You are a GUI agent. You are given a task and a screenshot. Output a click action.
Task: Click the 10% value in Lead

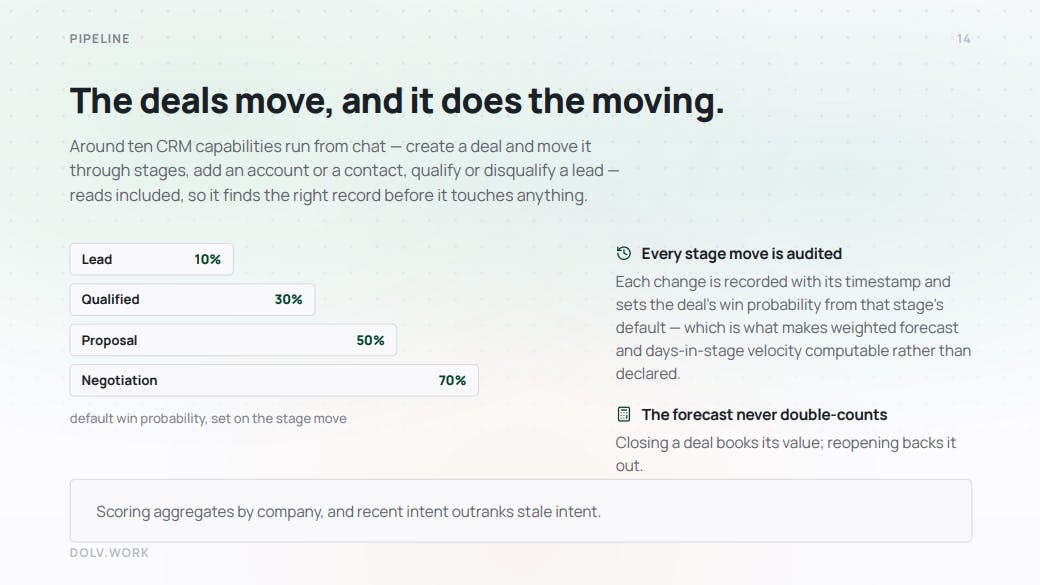click(208, 259)
